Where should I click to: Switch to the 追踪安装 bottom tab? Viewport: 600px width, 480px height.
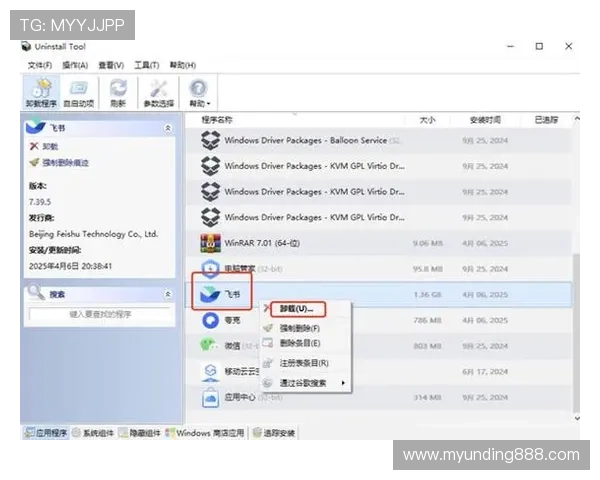(x=274, y=433)
